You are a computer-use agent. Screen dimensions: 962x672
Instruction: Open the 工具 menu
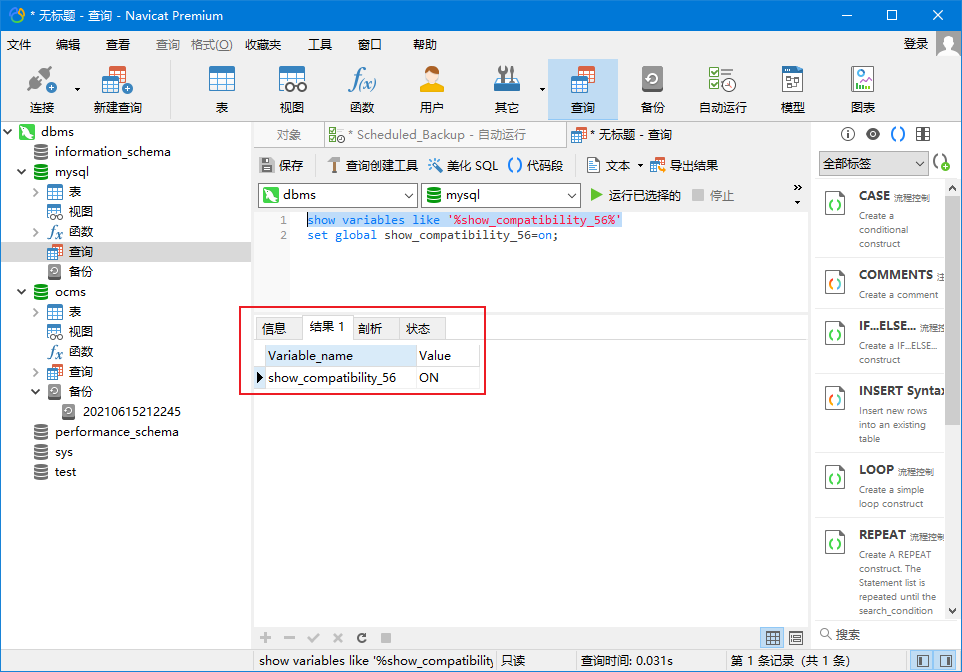320,45
